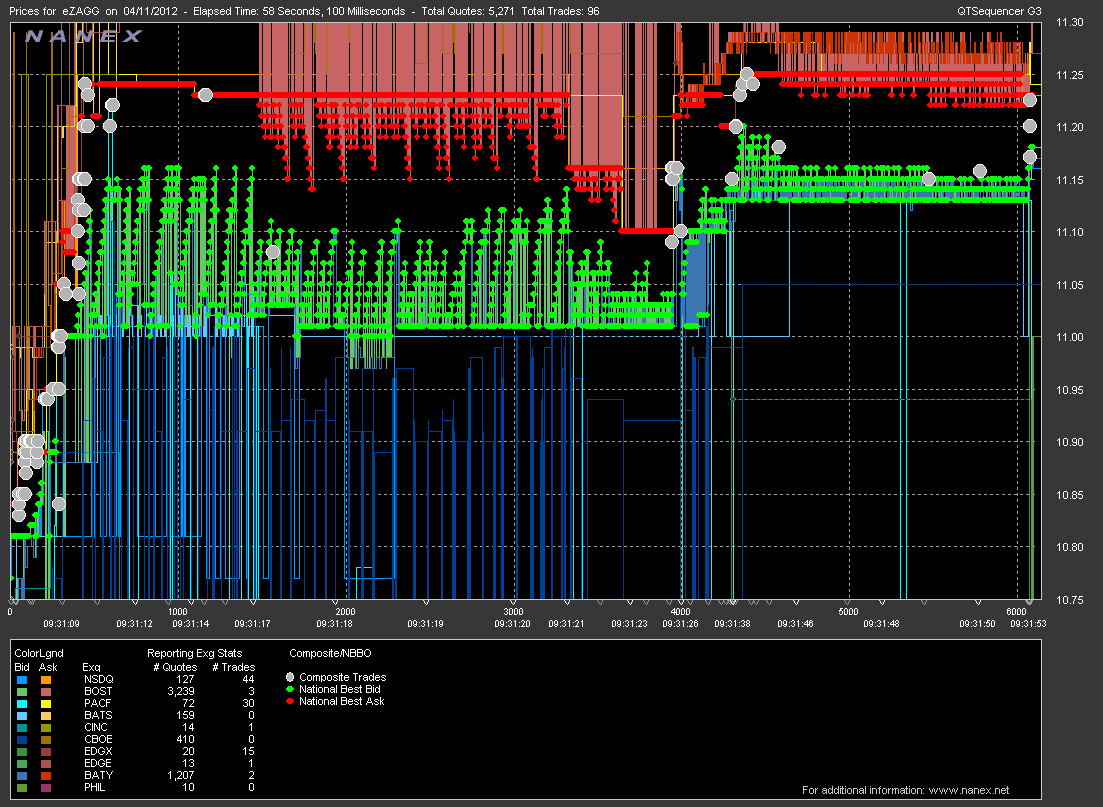
Task: Click the 09:31:53 time axis label
Action: coord(1028,623)
